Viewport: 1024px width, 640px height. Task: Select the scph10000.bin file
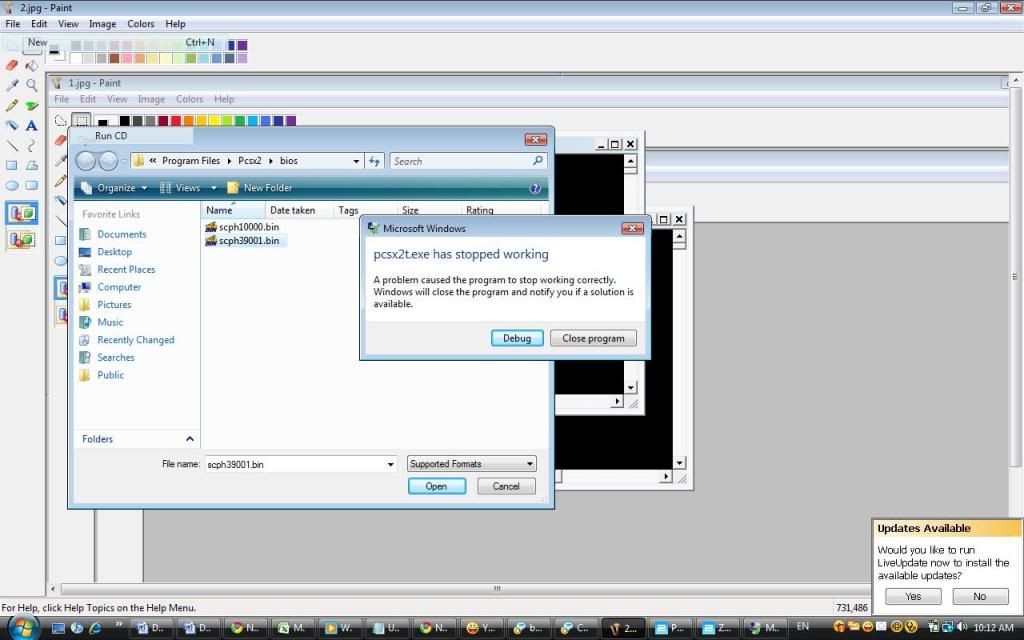click(x=242, y=227)
